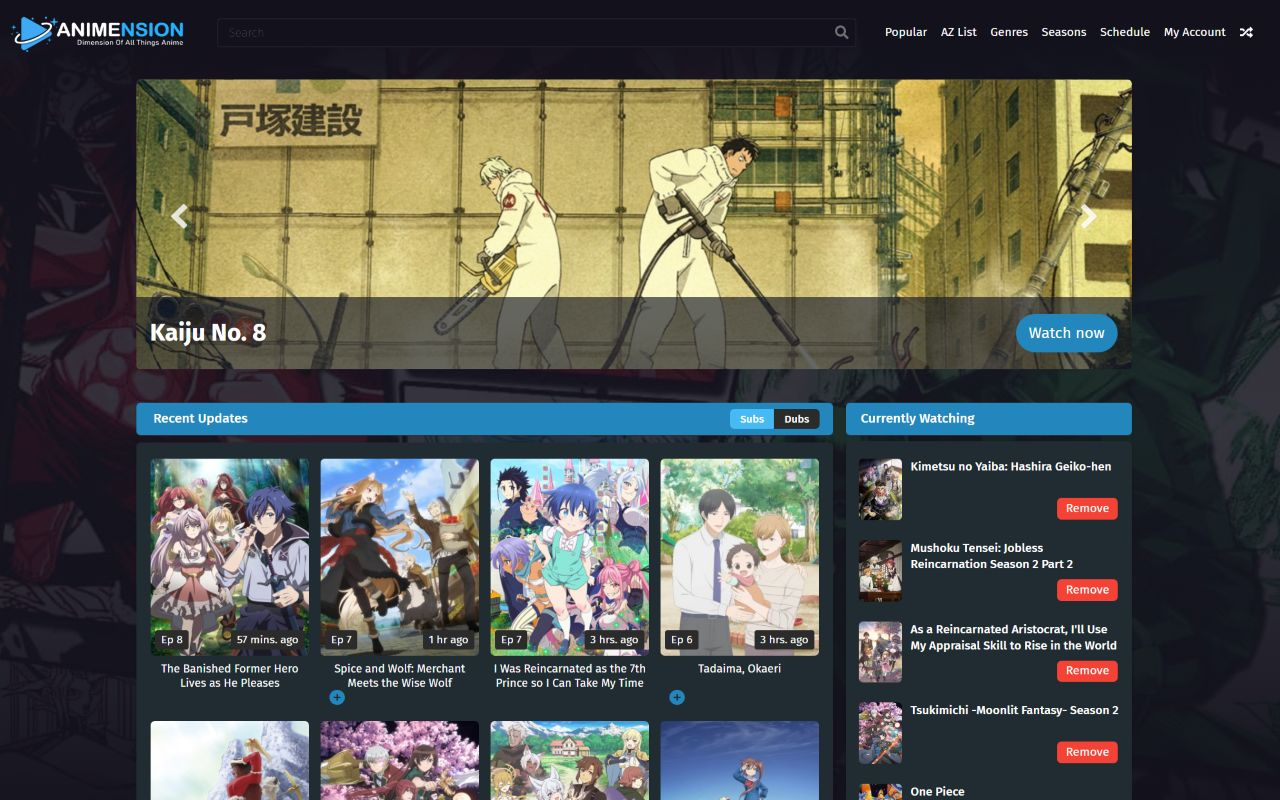Click I Was Reincarnated 7th Prince title text

[x=570, y=676]
